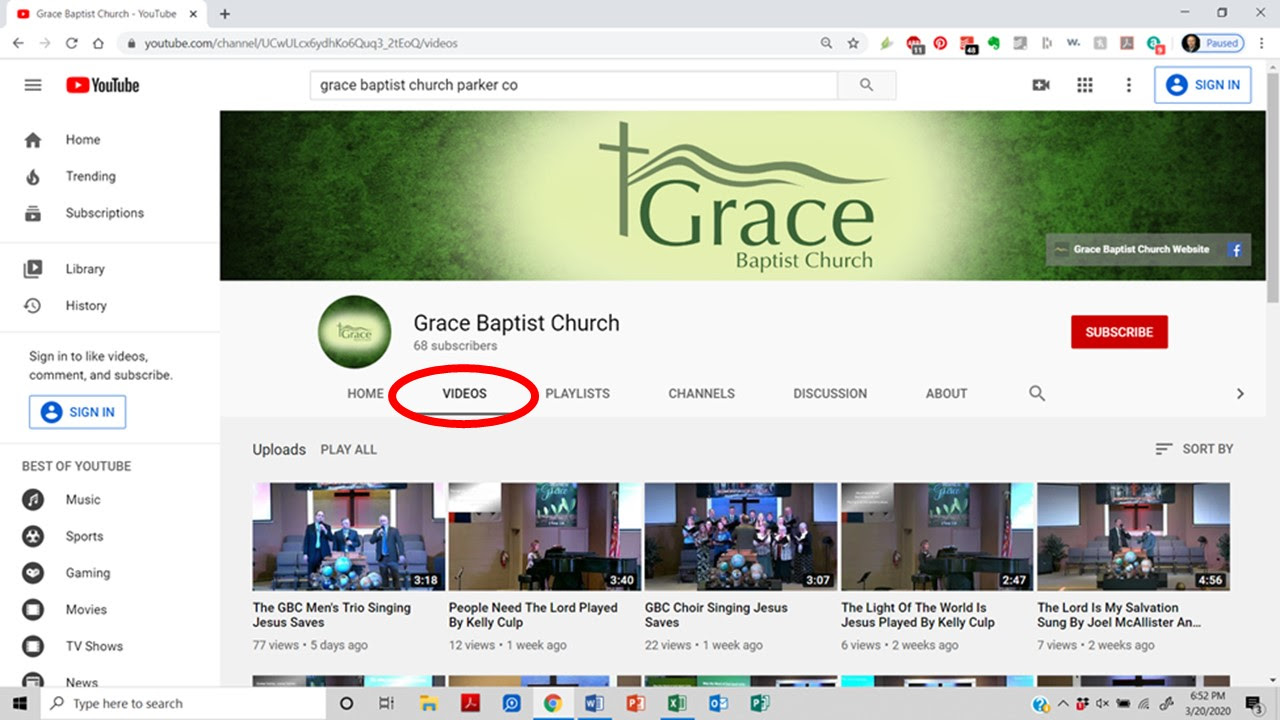The height and width of the screenshot is (720, 1280).
Task: Click the Paused profile button in Chrome
Action: click(1212, 43)
